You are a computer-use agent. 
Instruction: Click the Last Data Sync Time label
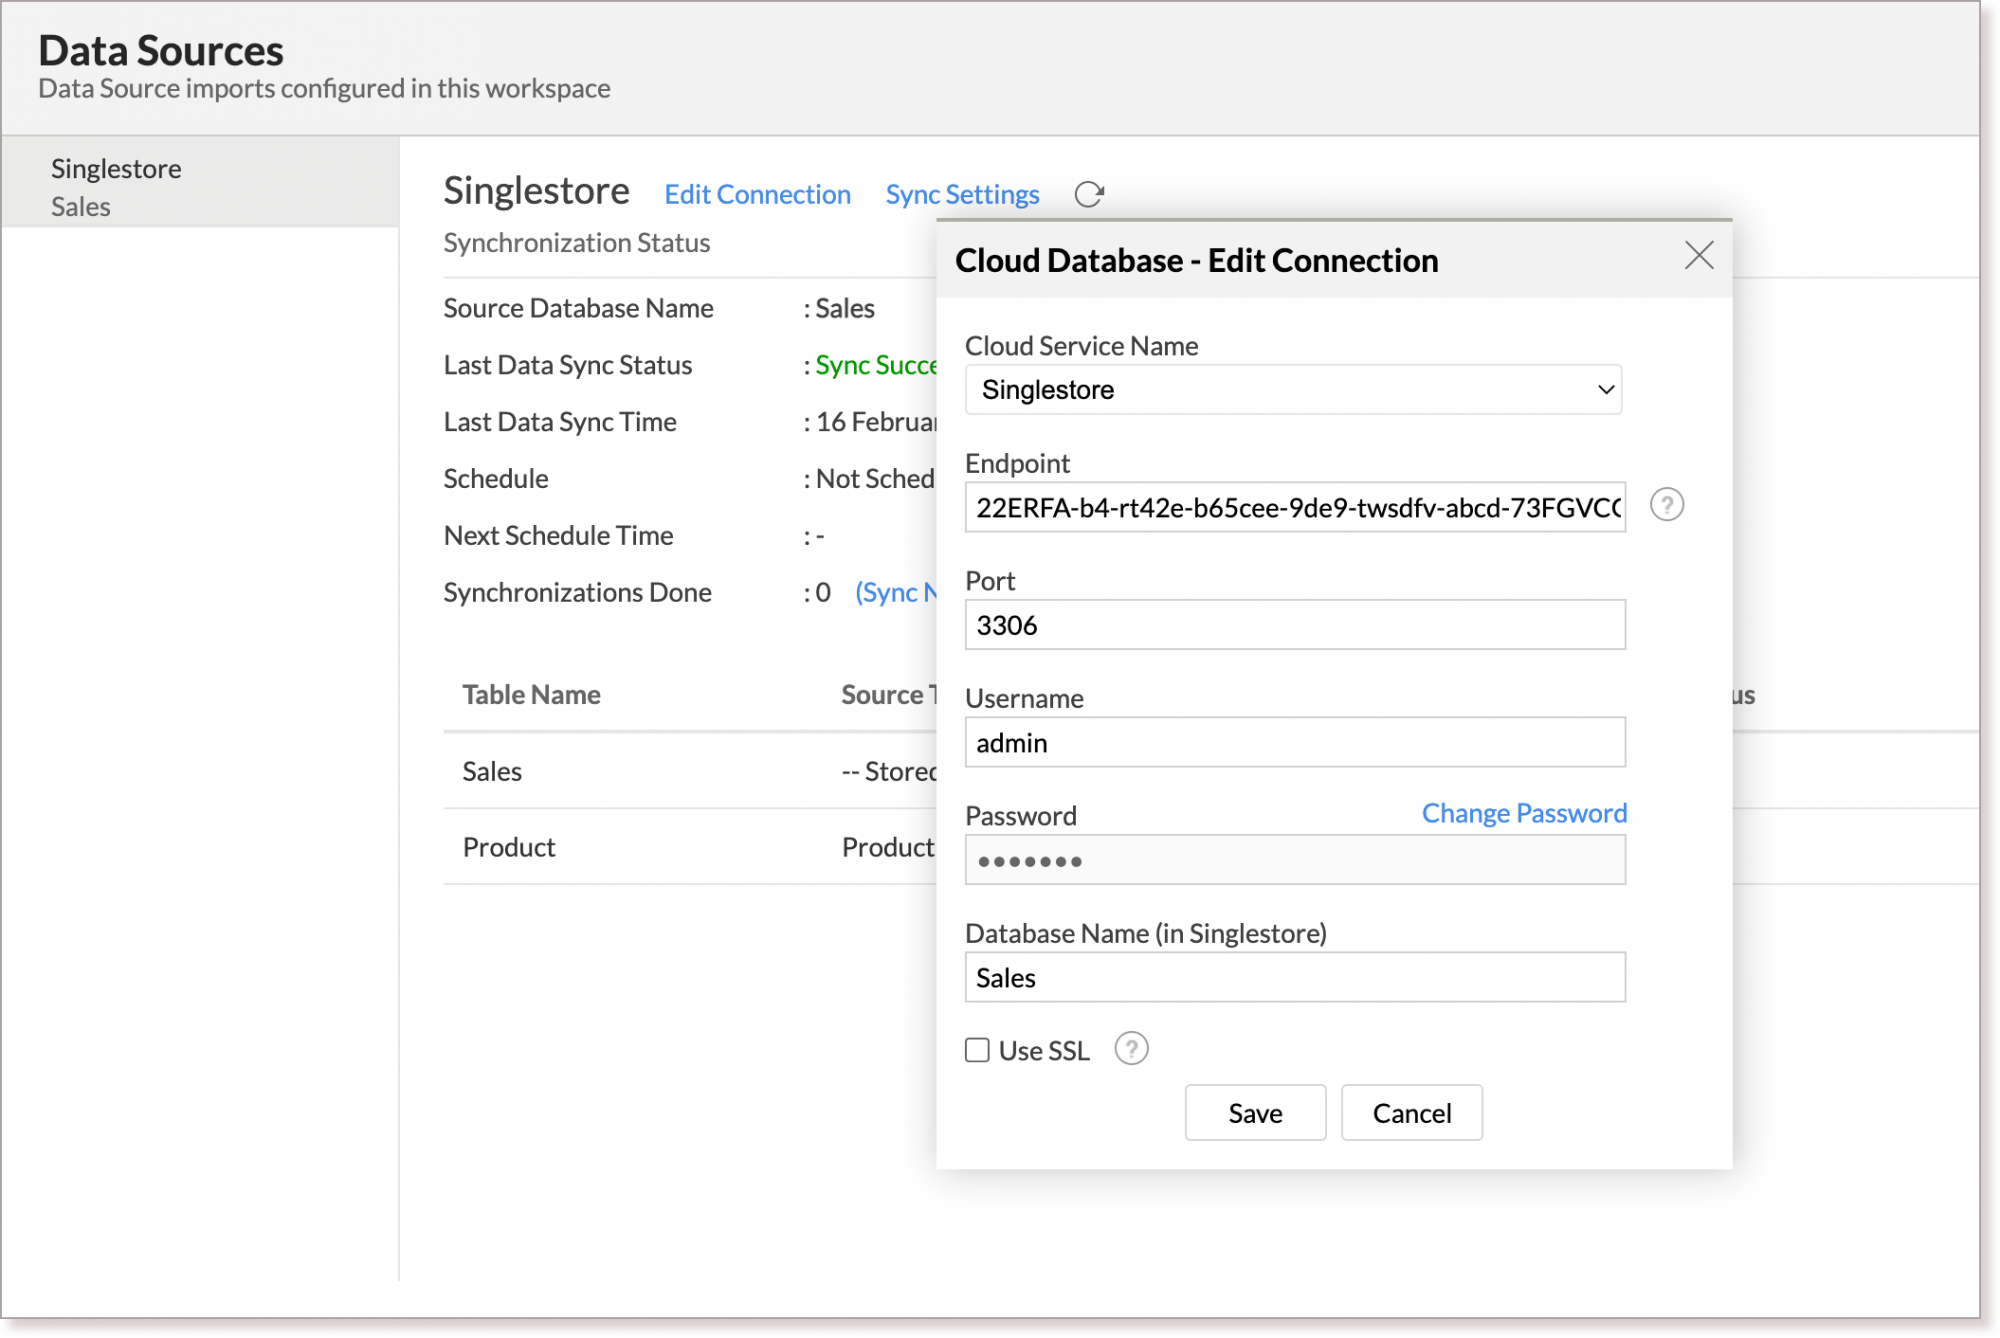coord(560,422)
